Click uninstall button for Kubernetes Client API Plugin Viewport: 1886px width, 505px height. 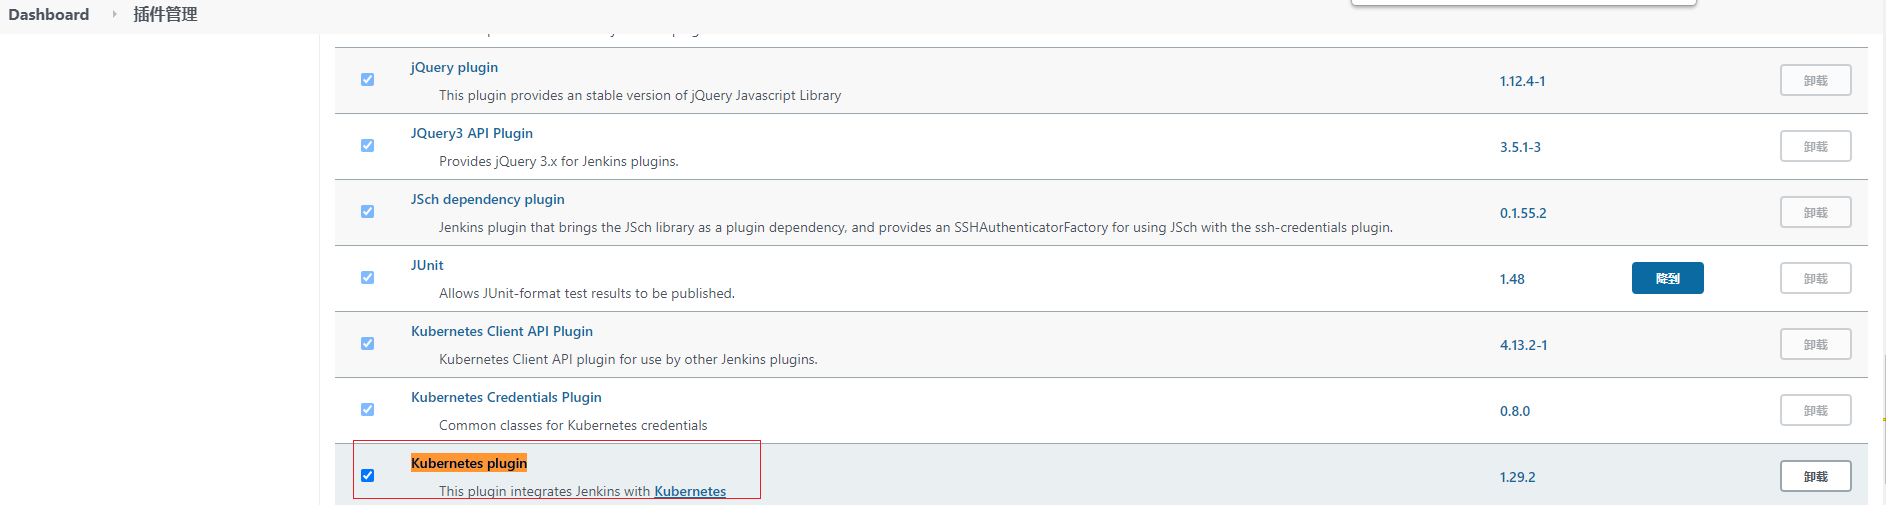(1816, 344)
